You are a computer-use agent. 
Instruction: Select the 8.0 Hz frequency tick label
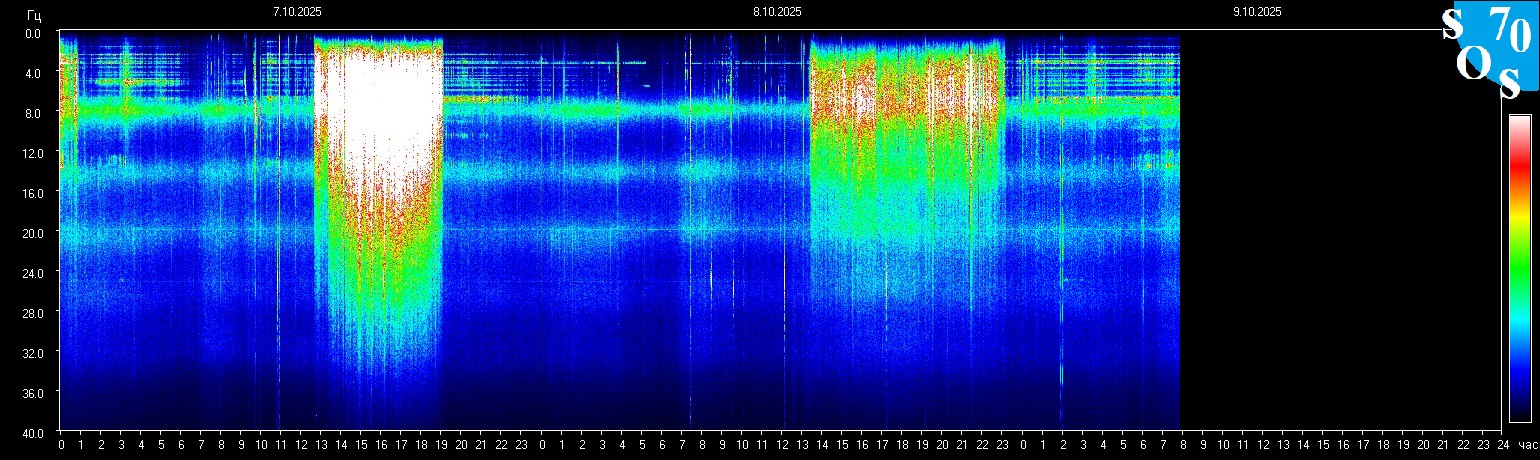pyautogui.click(x=32, y=113)
